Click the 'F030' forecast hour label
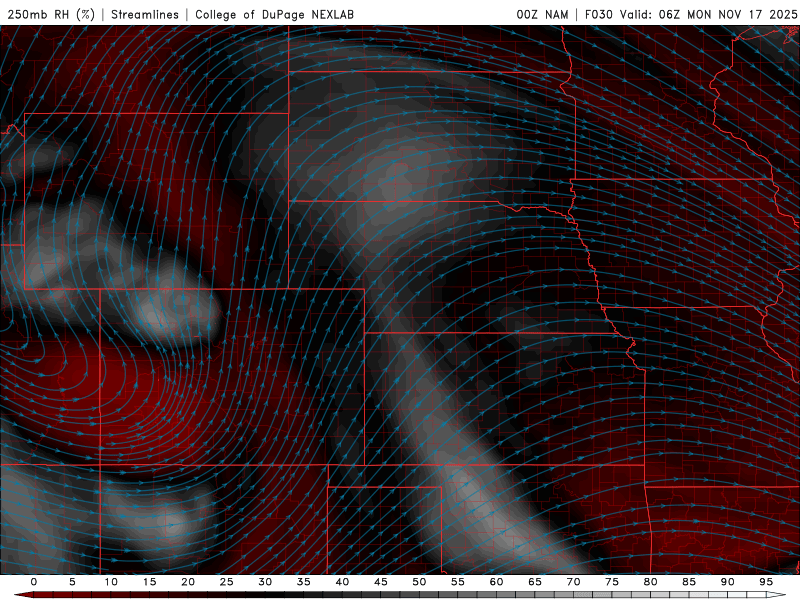 pos(598,14)
